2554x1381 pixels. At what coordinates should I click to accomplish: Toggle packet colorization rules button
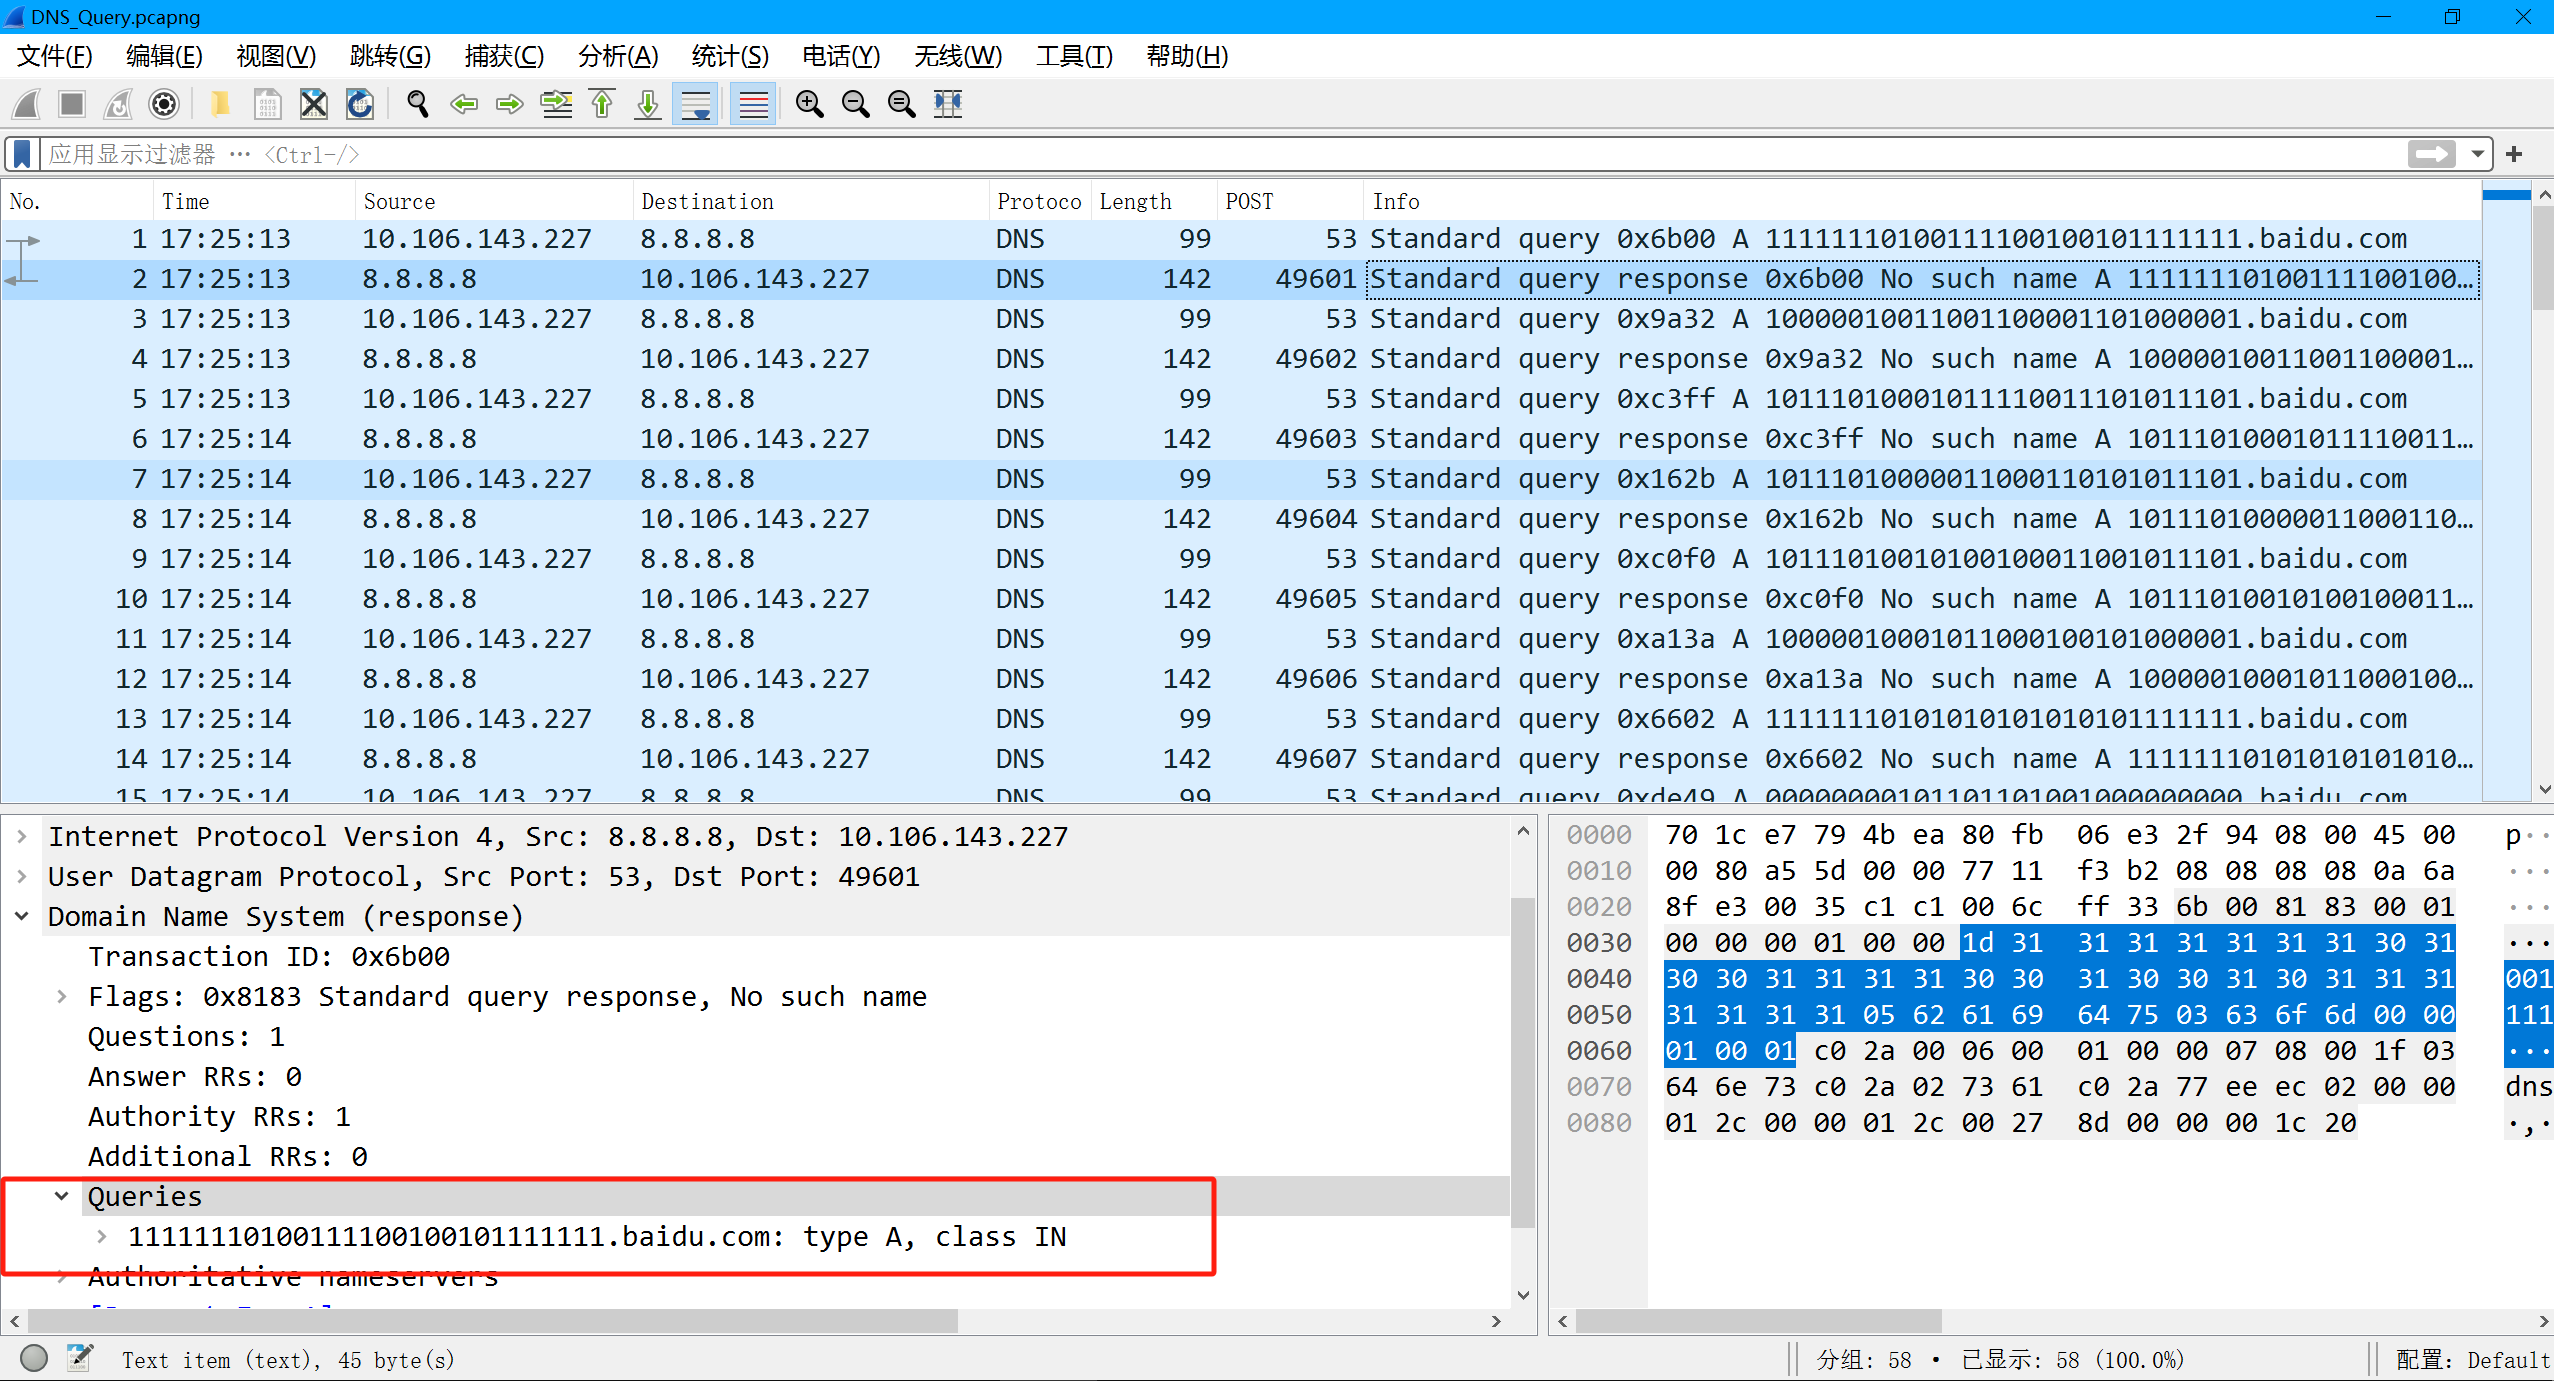pos(753,104)
